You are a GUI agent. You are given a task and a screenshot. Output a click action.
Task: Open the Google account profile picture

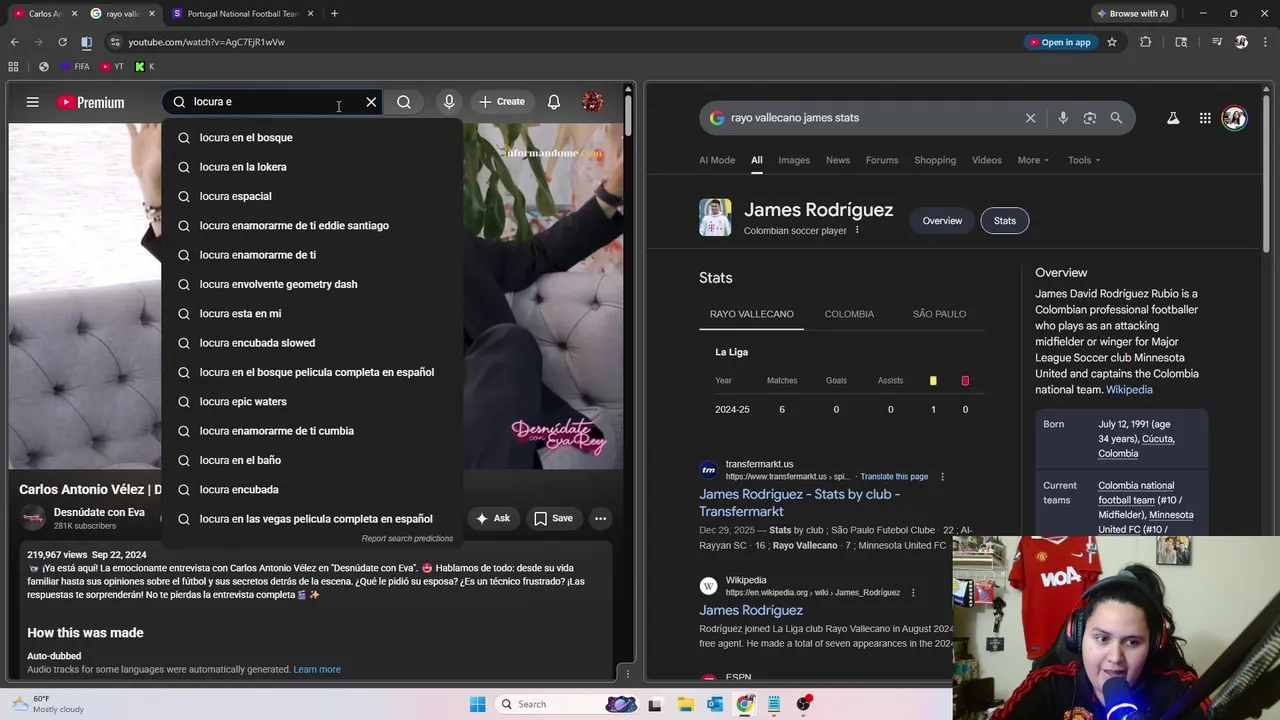(1234, 118)
